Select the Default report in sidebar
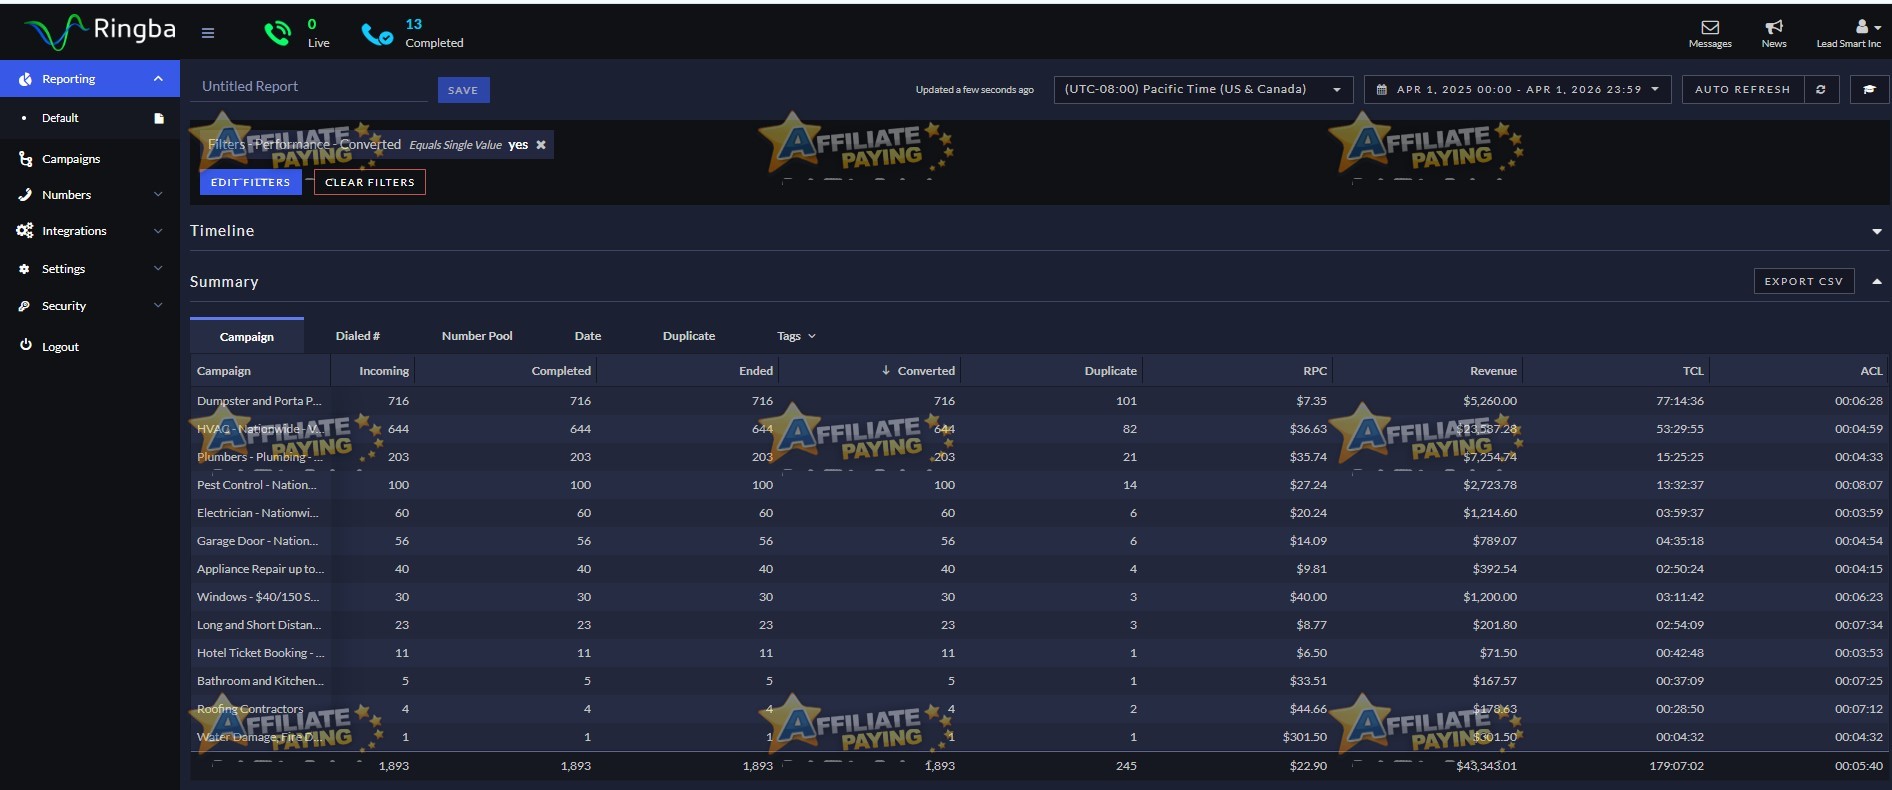Viewport: 1892px width, 790px height. pos(60,118)
